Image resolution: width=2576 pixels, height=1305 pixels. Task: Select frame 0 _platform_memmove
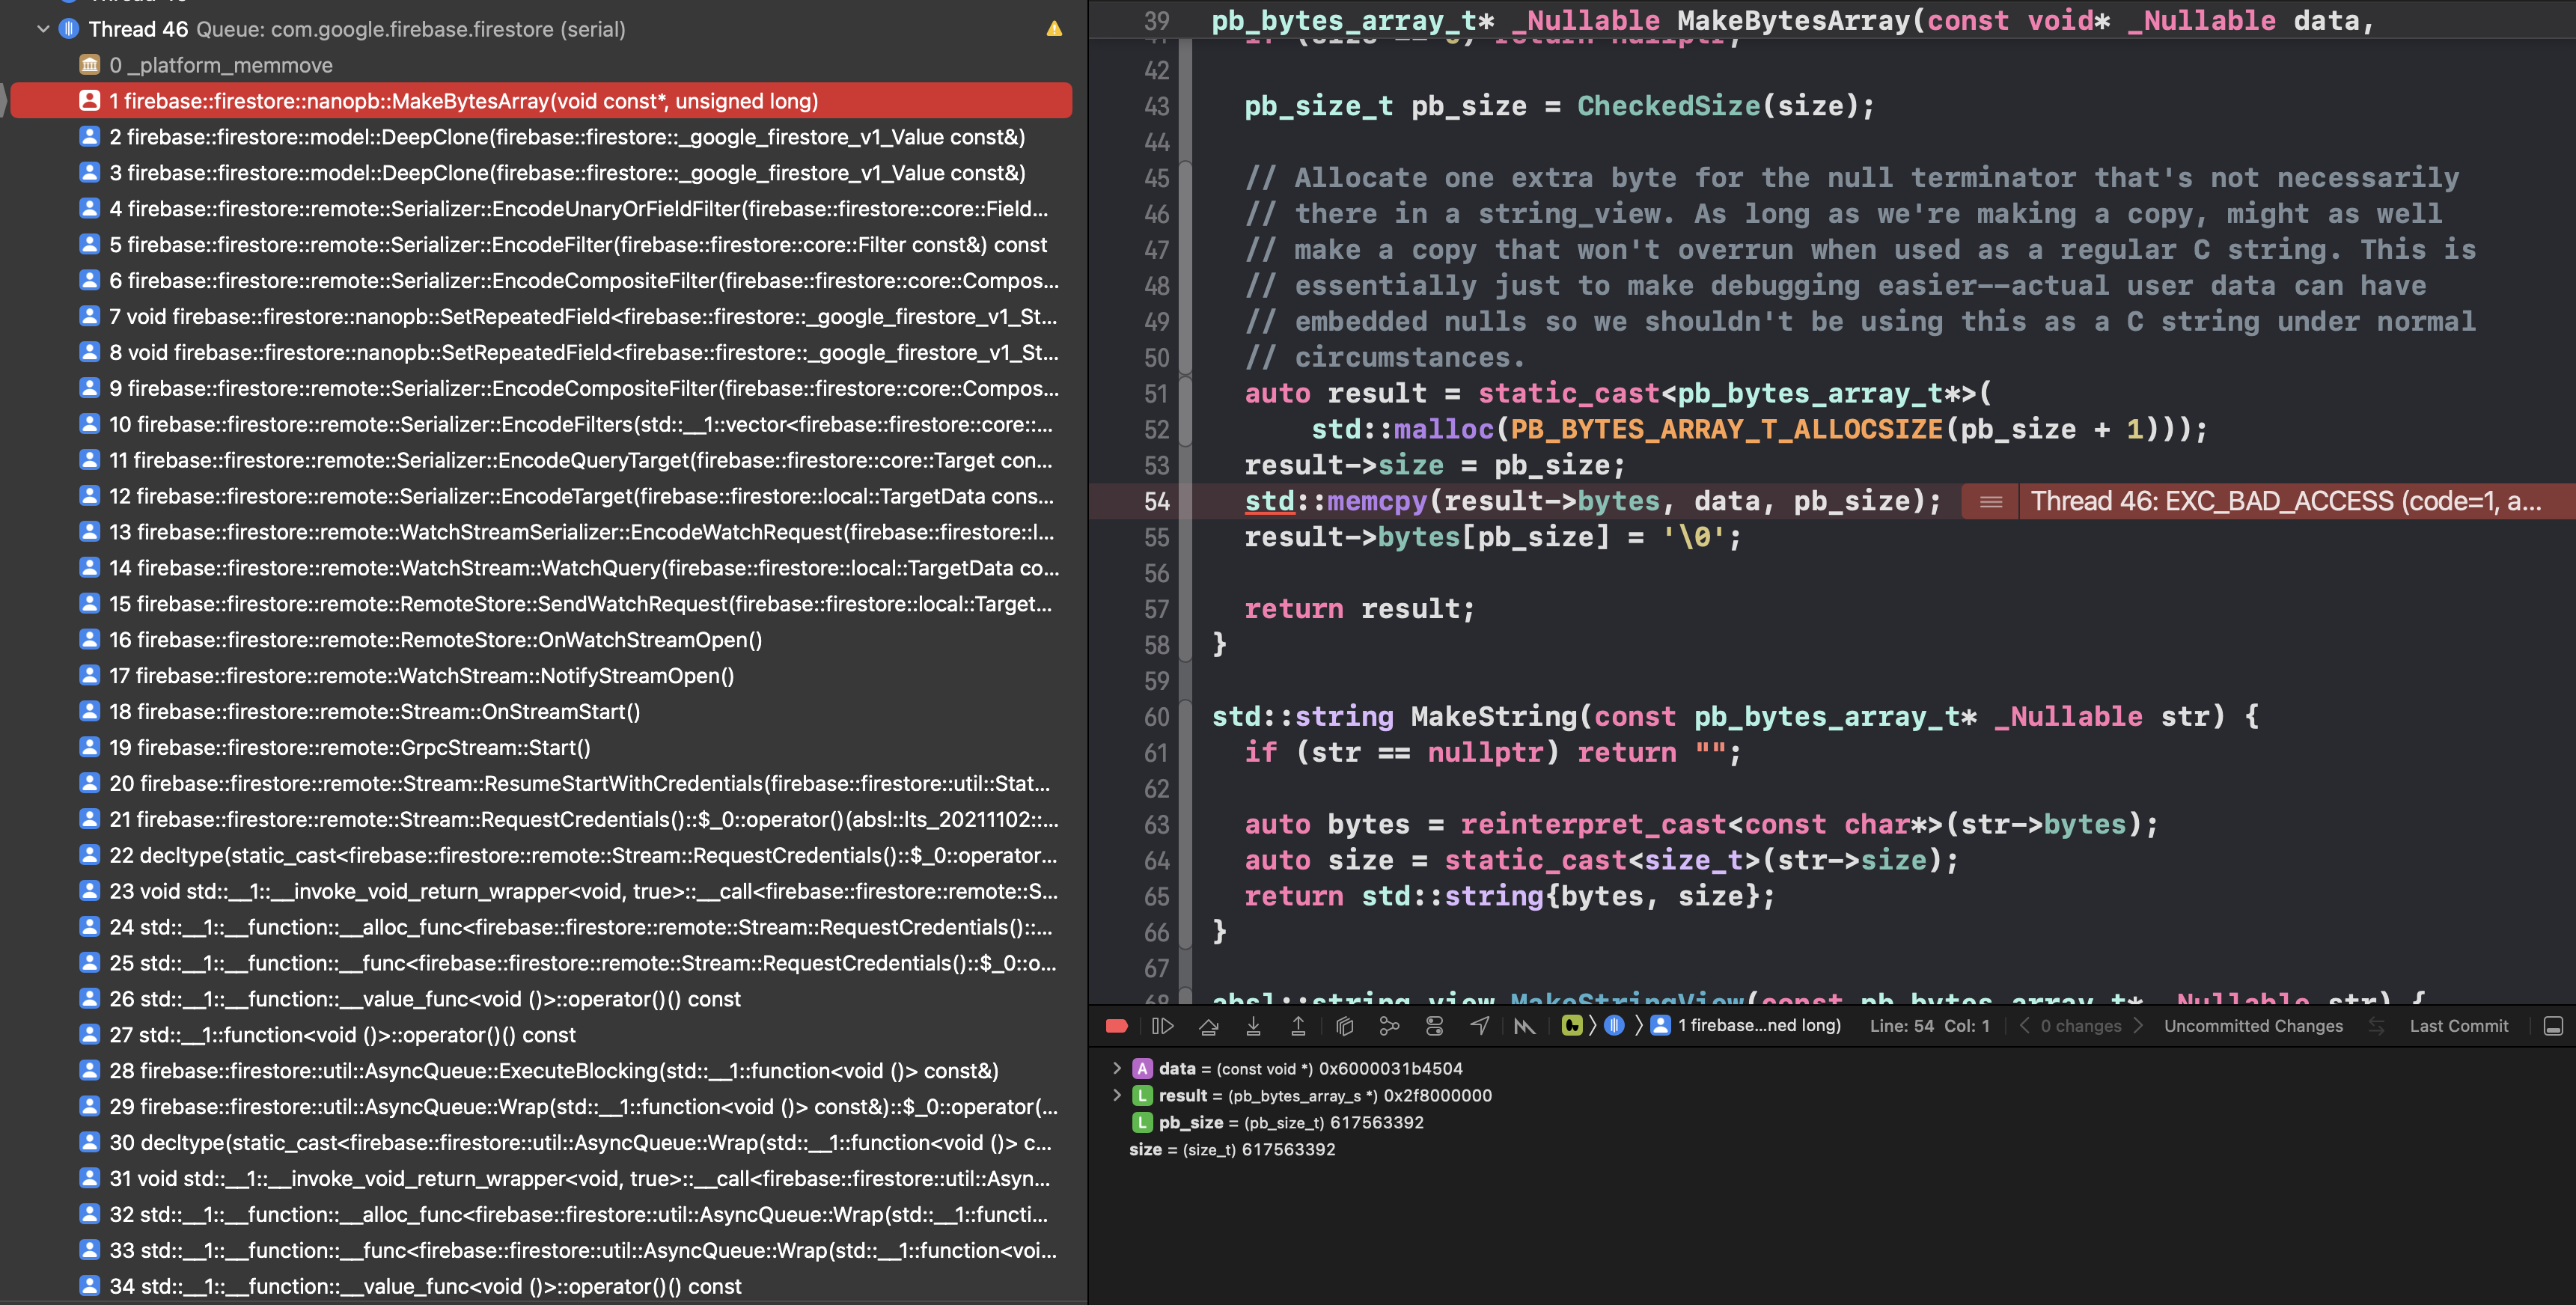pyautogui.click(x=540, y=65)
